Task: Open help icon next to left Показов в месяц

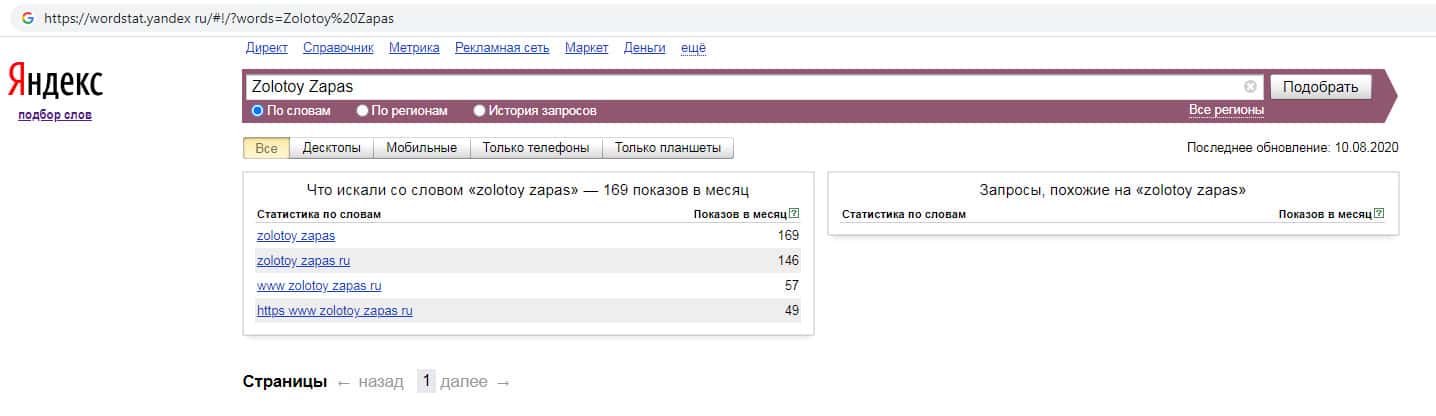Action: pos(794,214)
